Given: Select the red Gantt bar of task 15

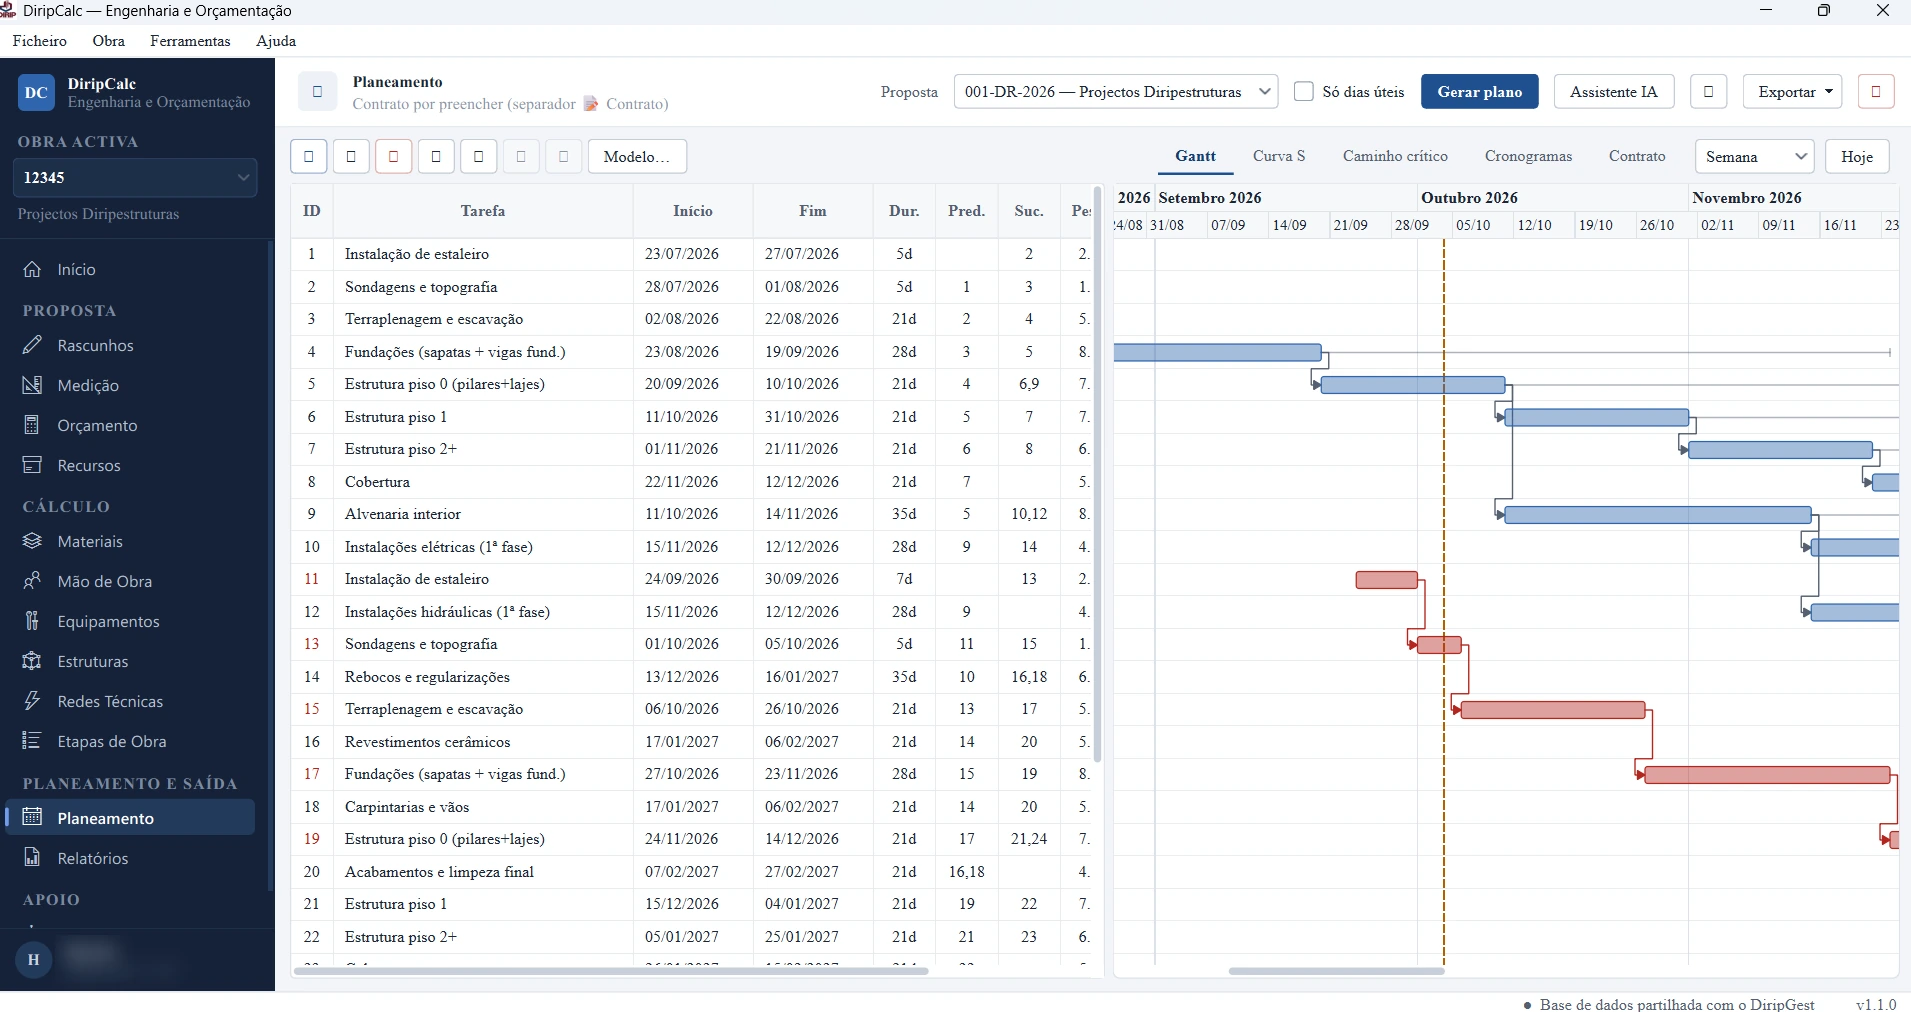Looking at the screenshot, I should [1553, 710].
